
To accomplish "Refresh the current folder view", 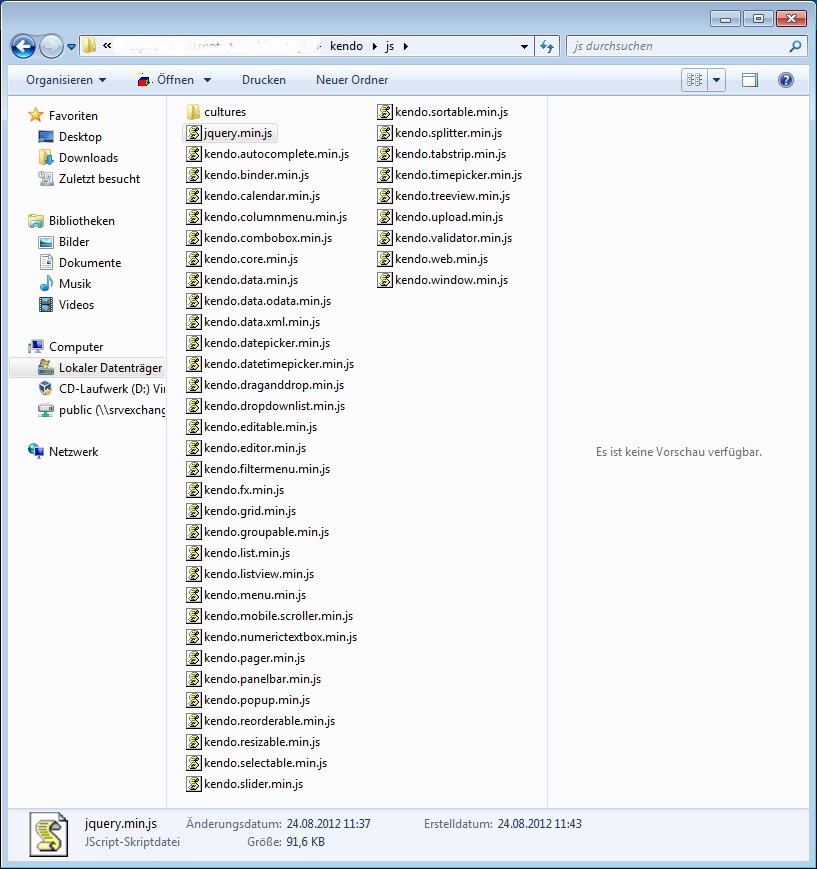I will point(547,47).
